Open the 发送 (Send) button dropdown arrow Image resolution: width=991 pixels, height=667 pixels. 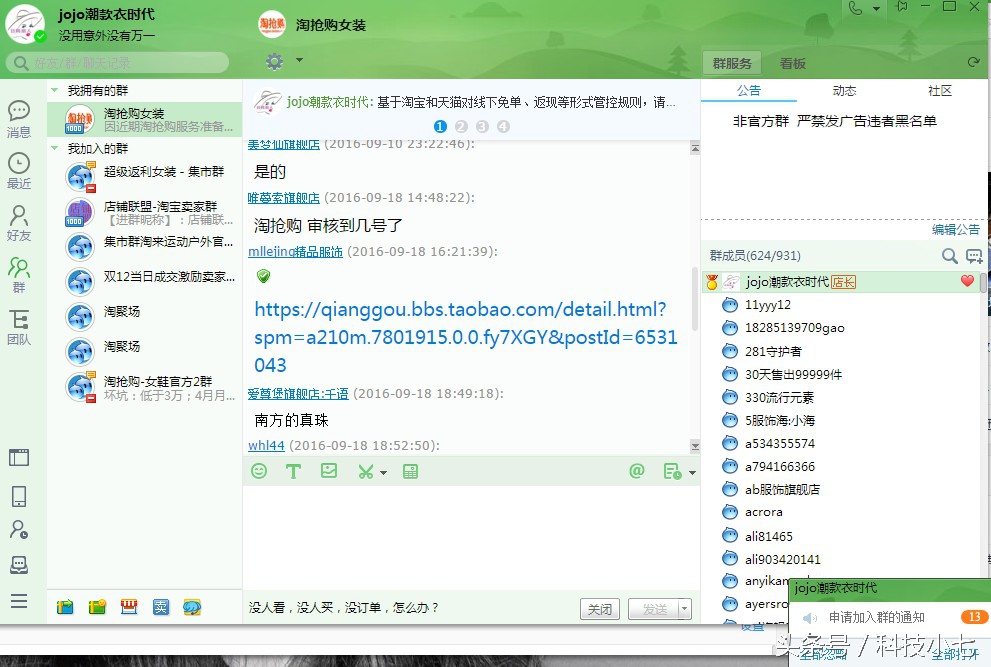(685, 608)
